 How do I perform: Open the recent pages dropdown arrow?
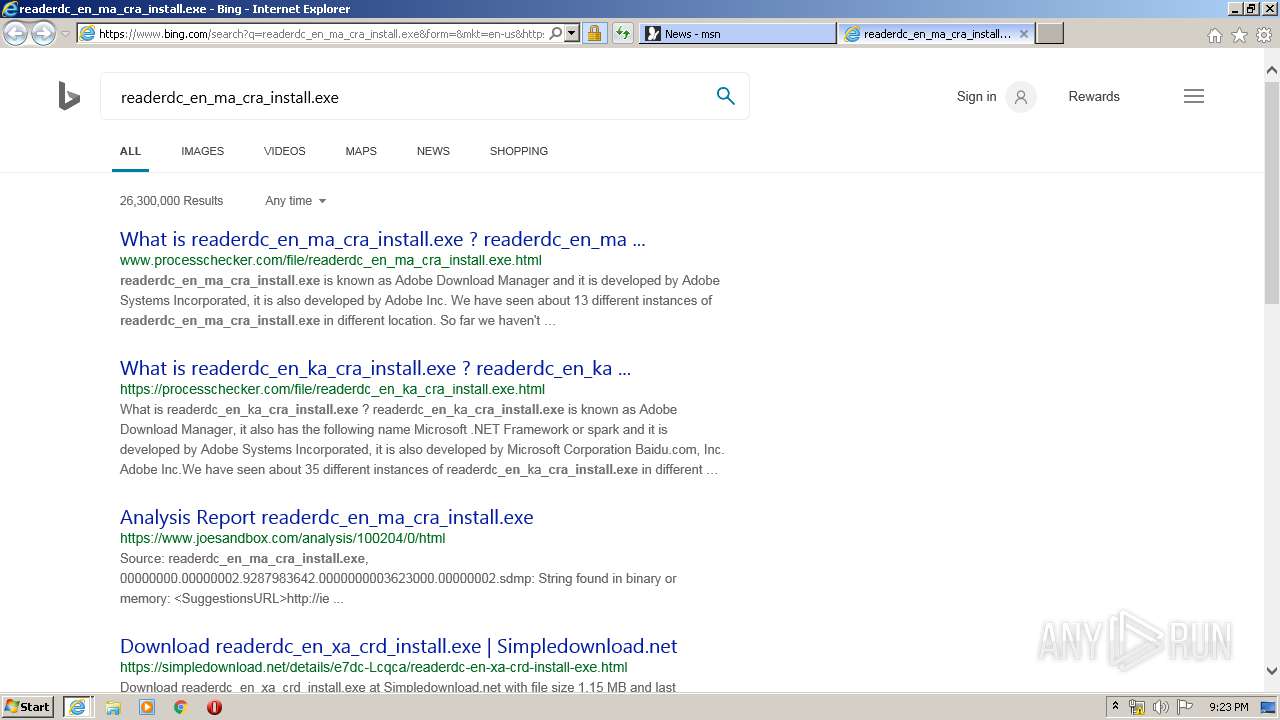tap(65, 34)
